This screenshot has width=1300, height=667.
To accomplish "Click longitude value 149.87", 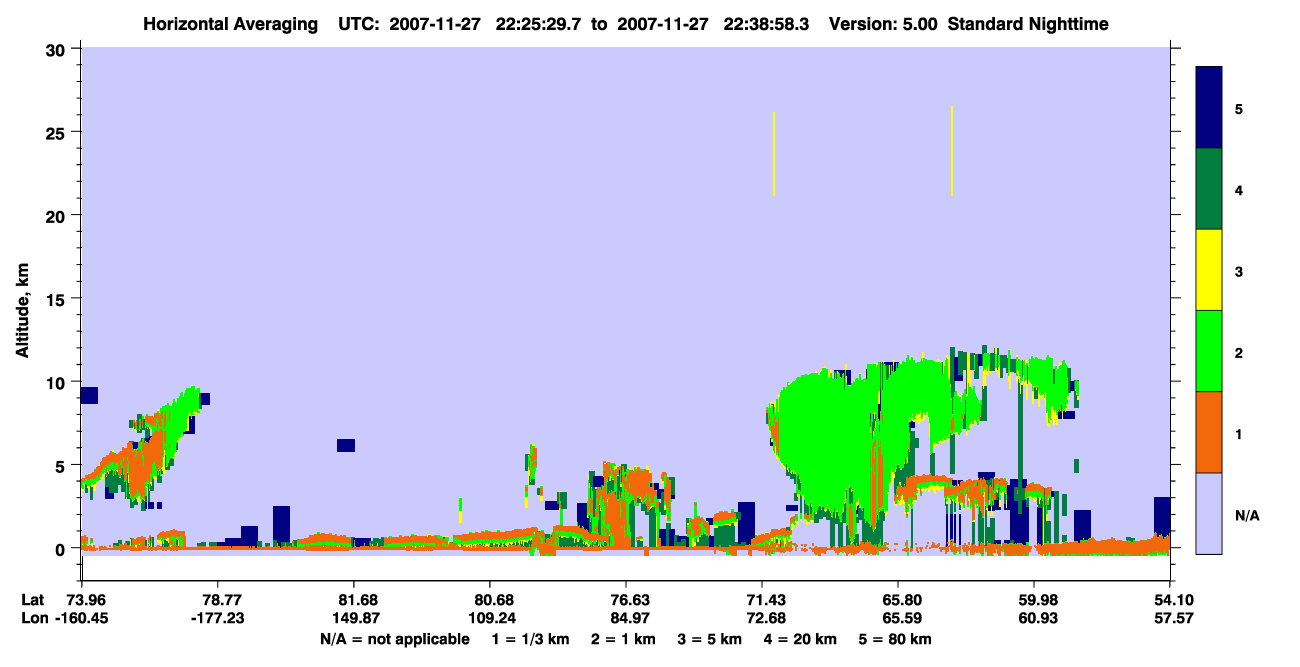I will (354, 617).
